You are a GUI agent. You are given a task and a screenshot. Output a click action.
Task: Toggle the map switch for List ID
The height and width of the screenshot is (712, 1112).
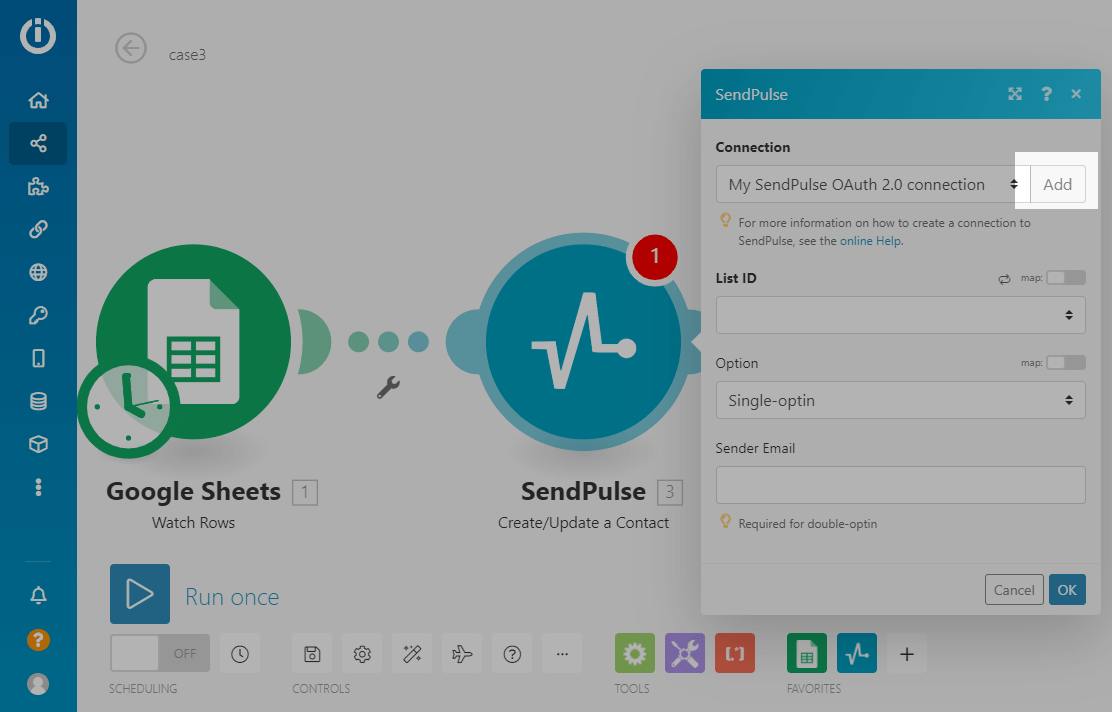pyautogui.click(x=1065, y=278)
